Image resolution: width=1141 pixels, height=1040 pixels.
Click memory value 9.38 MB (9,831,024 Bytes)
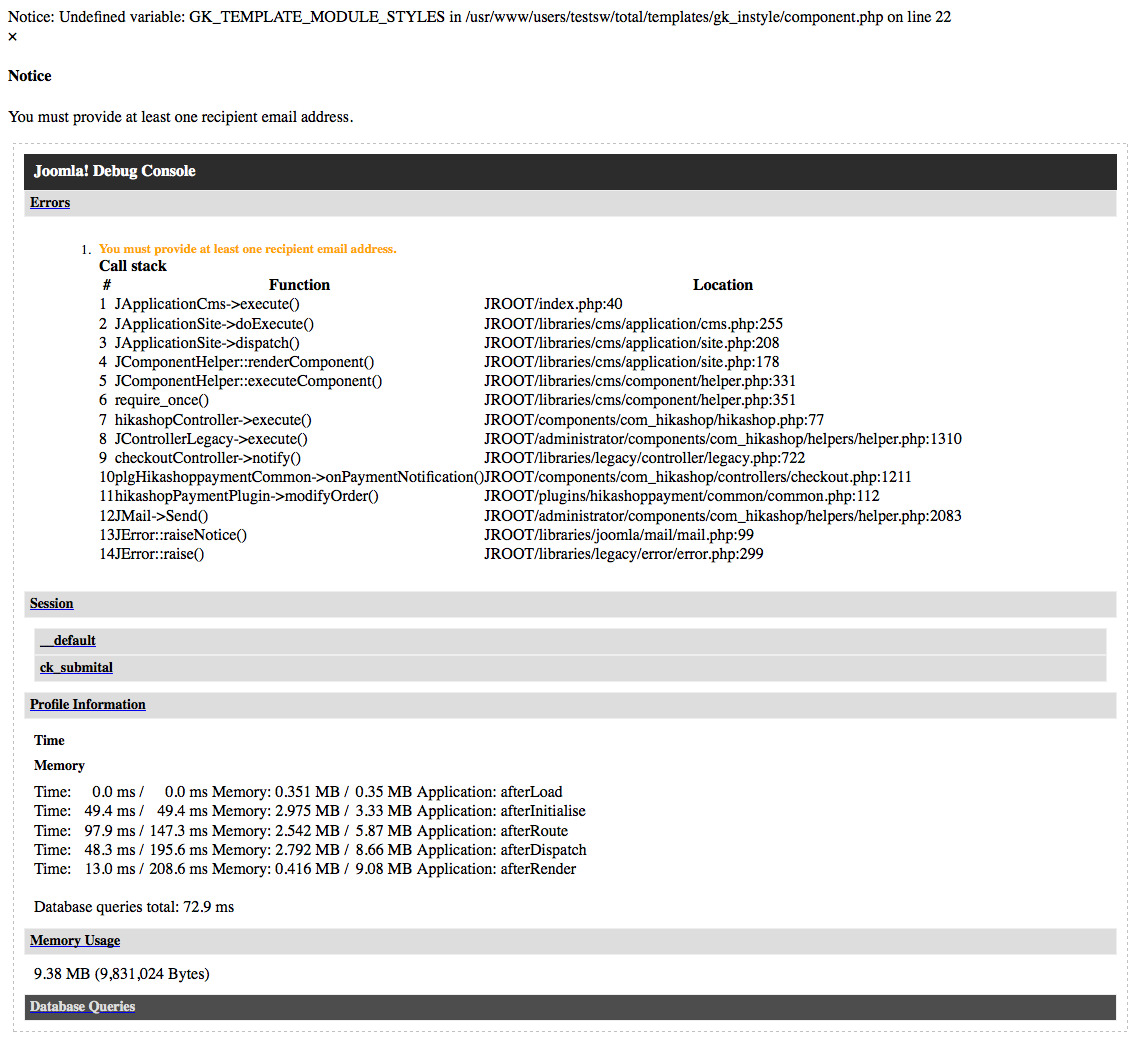click(122, 974)
